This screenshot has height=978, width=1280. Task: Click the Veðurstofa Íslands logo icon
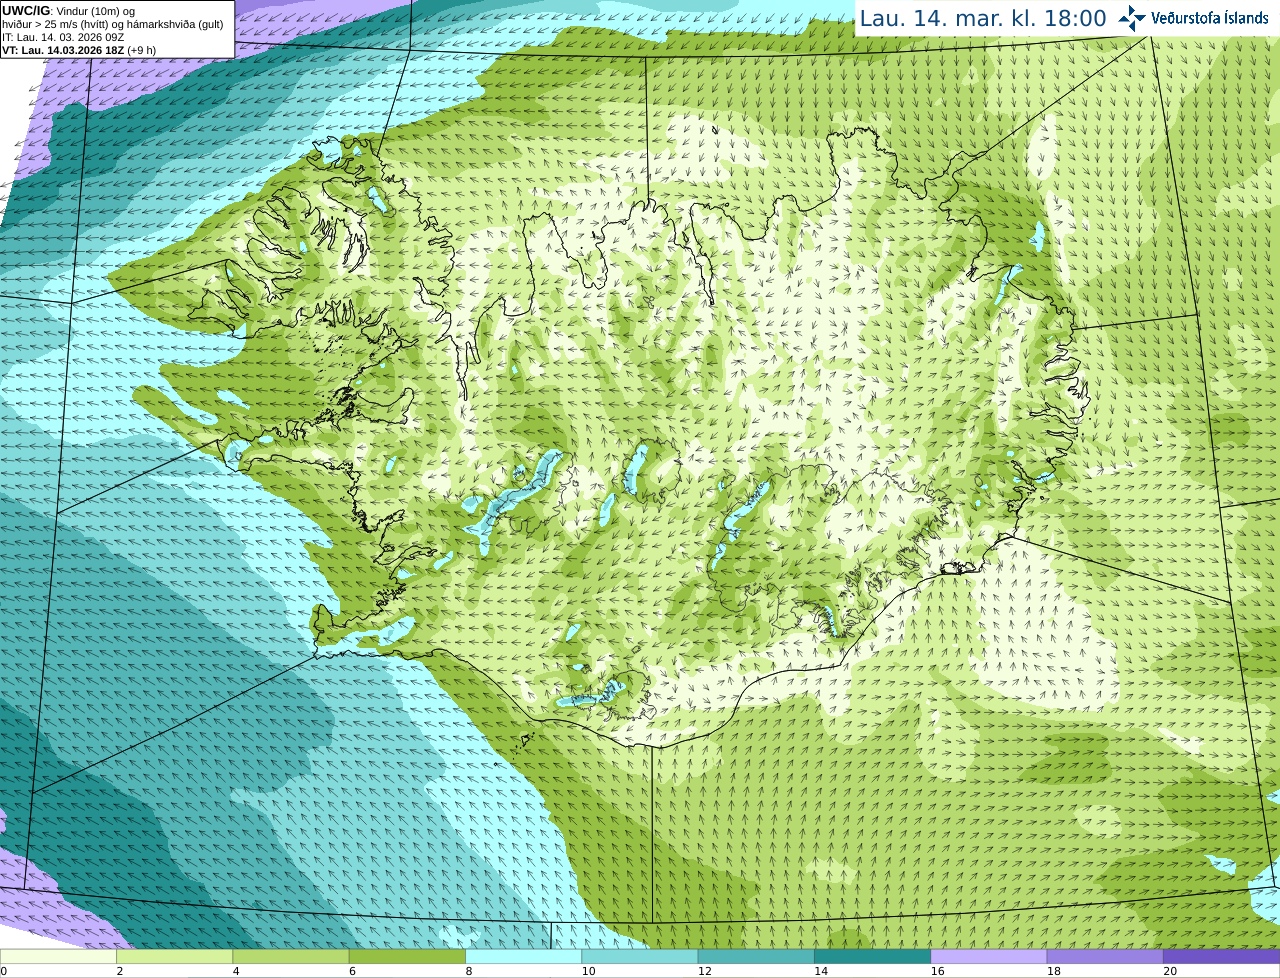(1131, 18)
